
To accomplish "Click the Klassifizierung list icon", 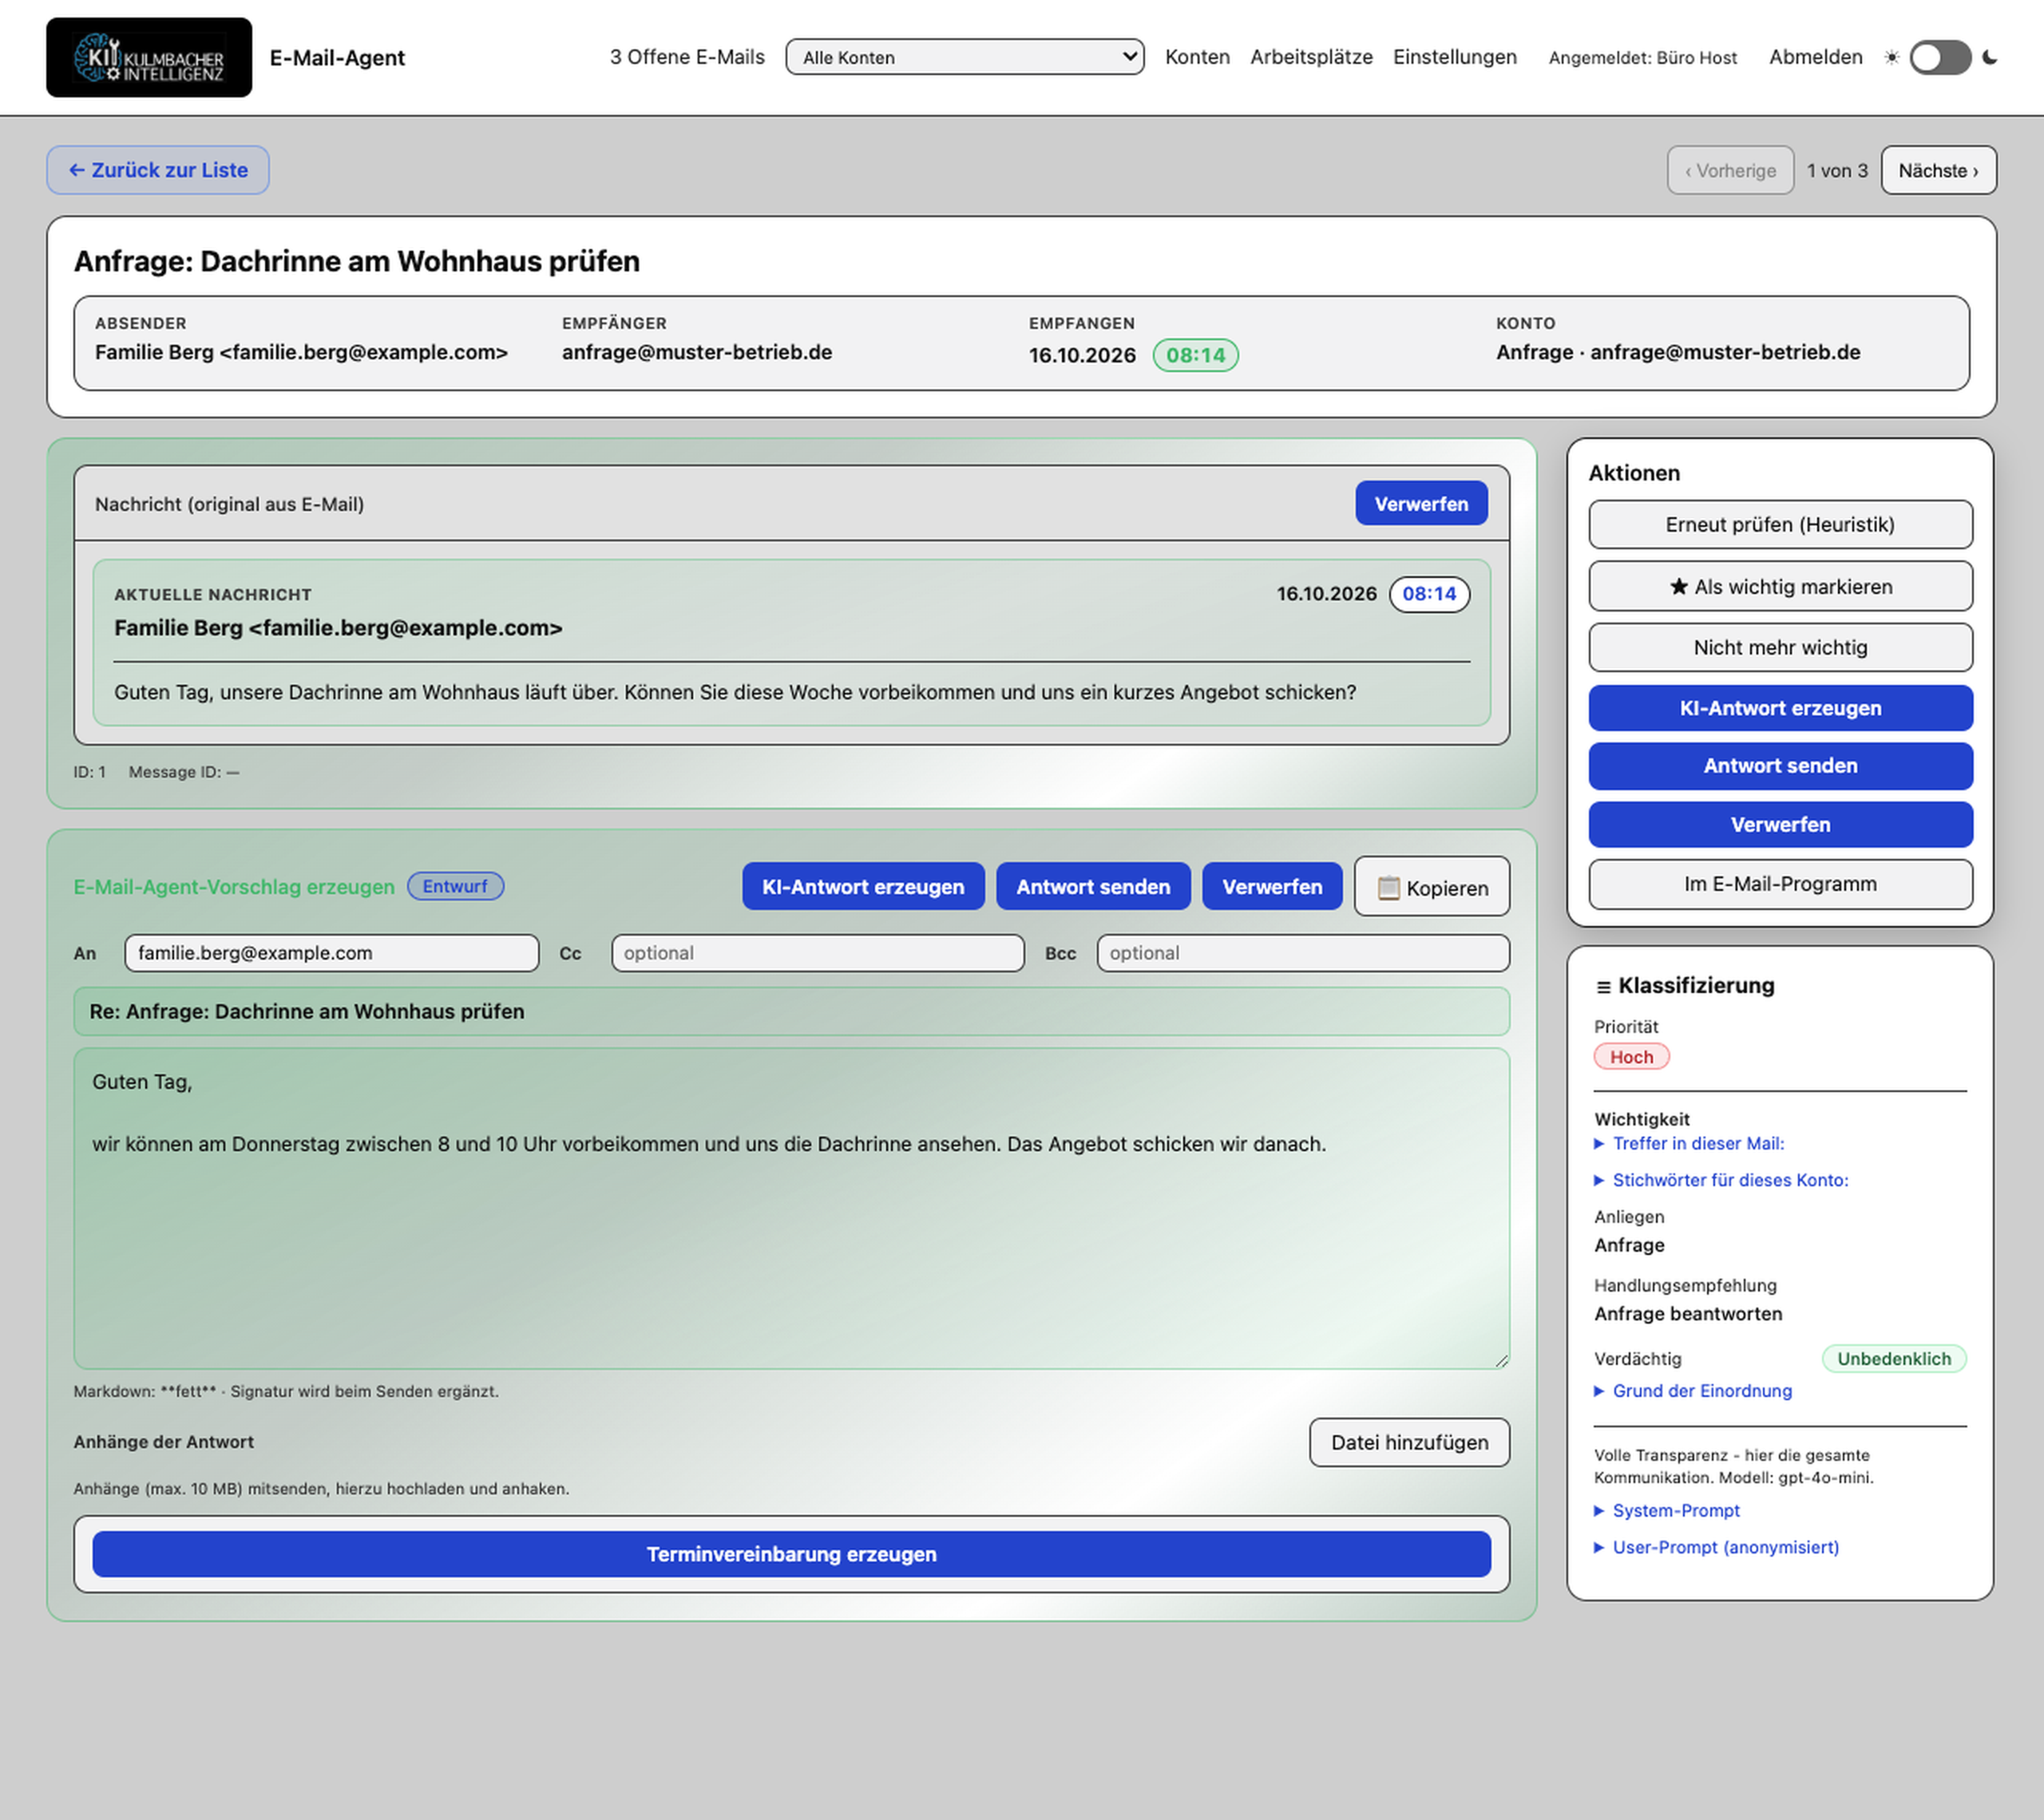I will click(x=1603, y=987).
